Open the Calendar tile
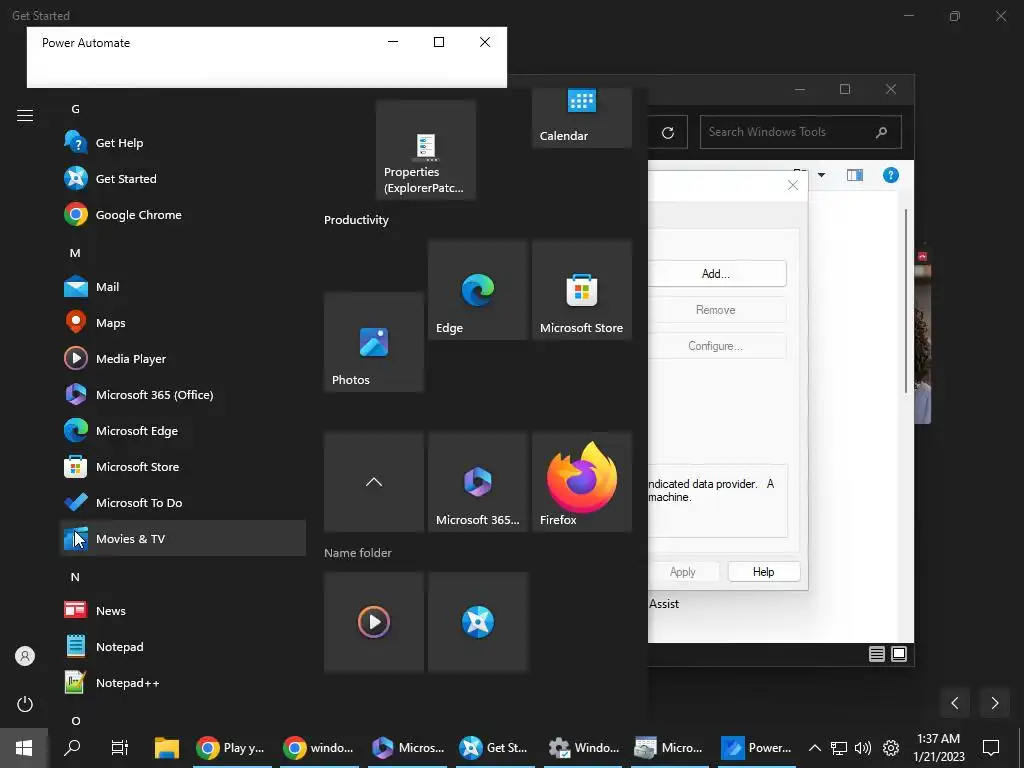 point(582,118)
